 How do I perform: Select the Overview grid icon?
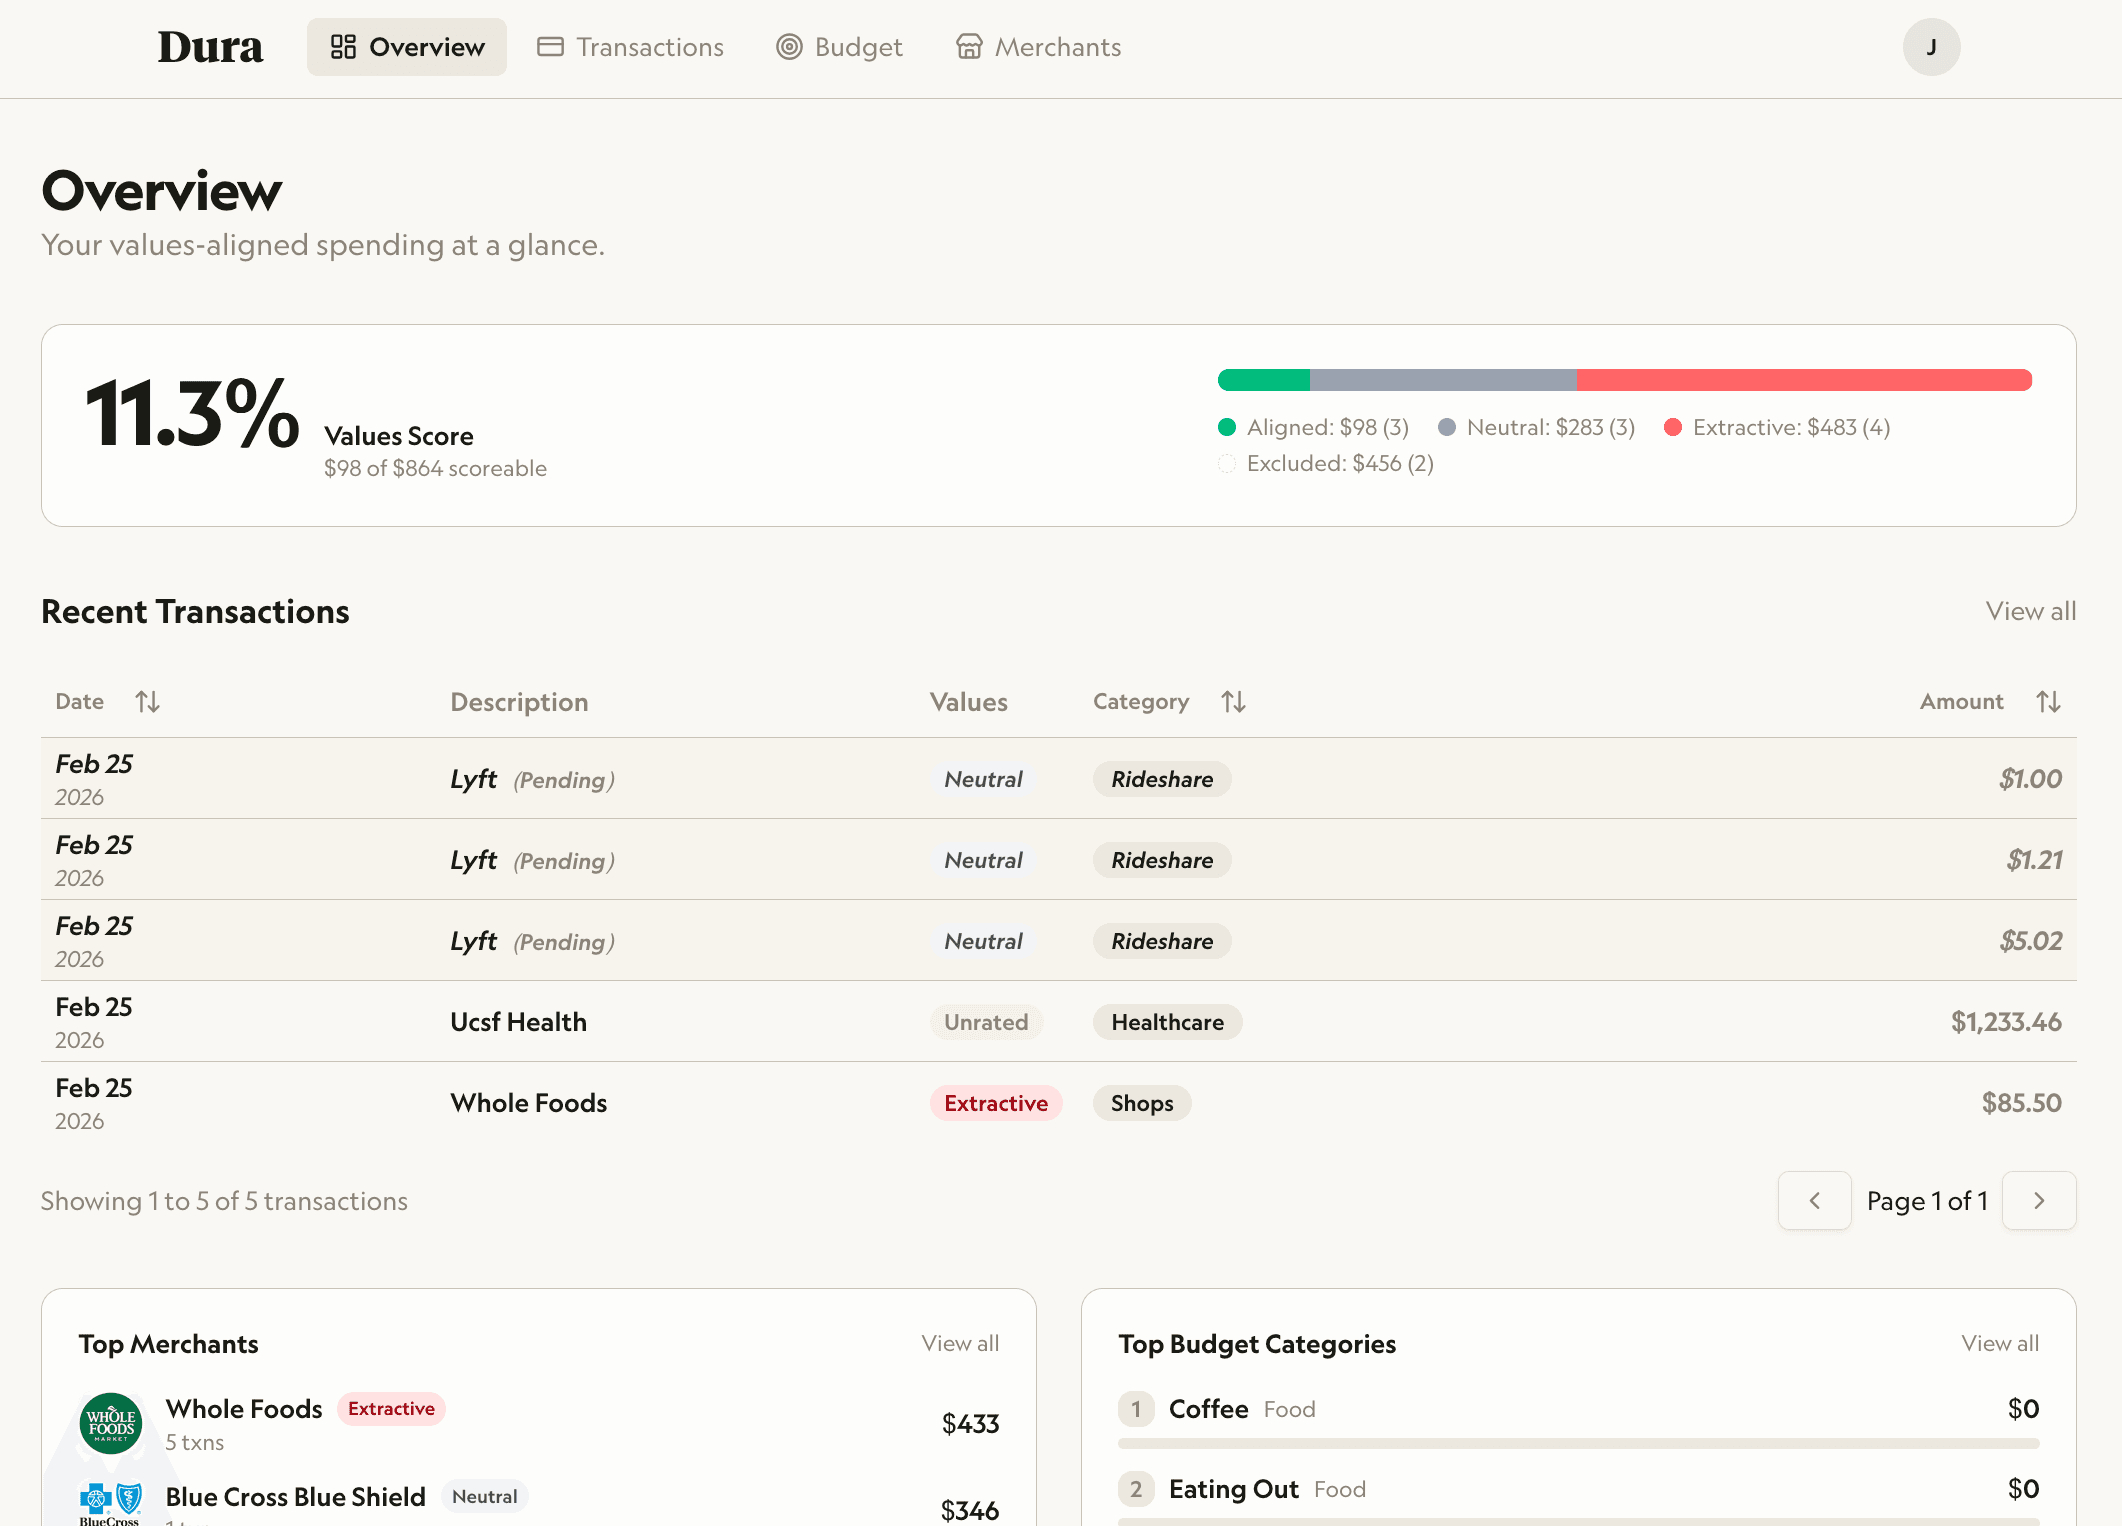click(x=344, y=46)
